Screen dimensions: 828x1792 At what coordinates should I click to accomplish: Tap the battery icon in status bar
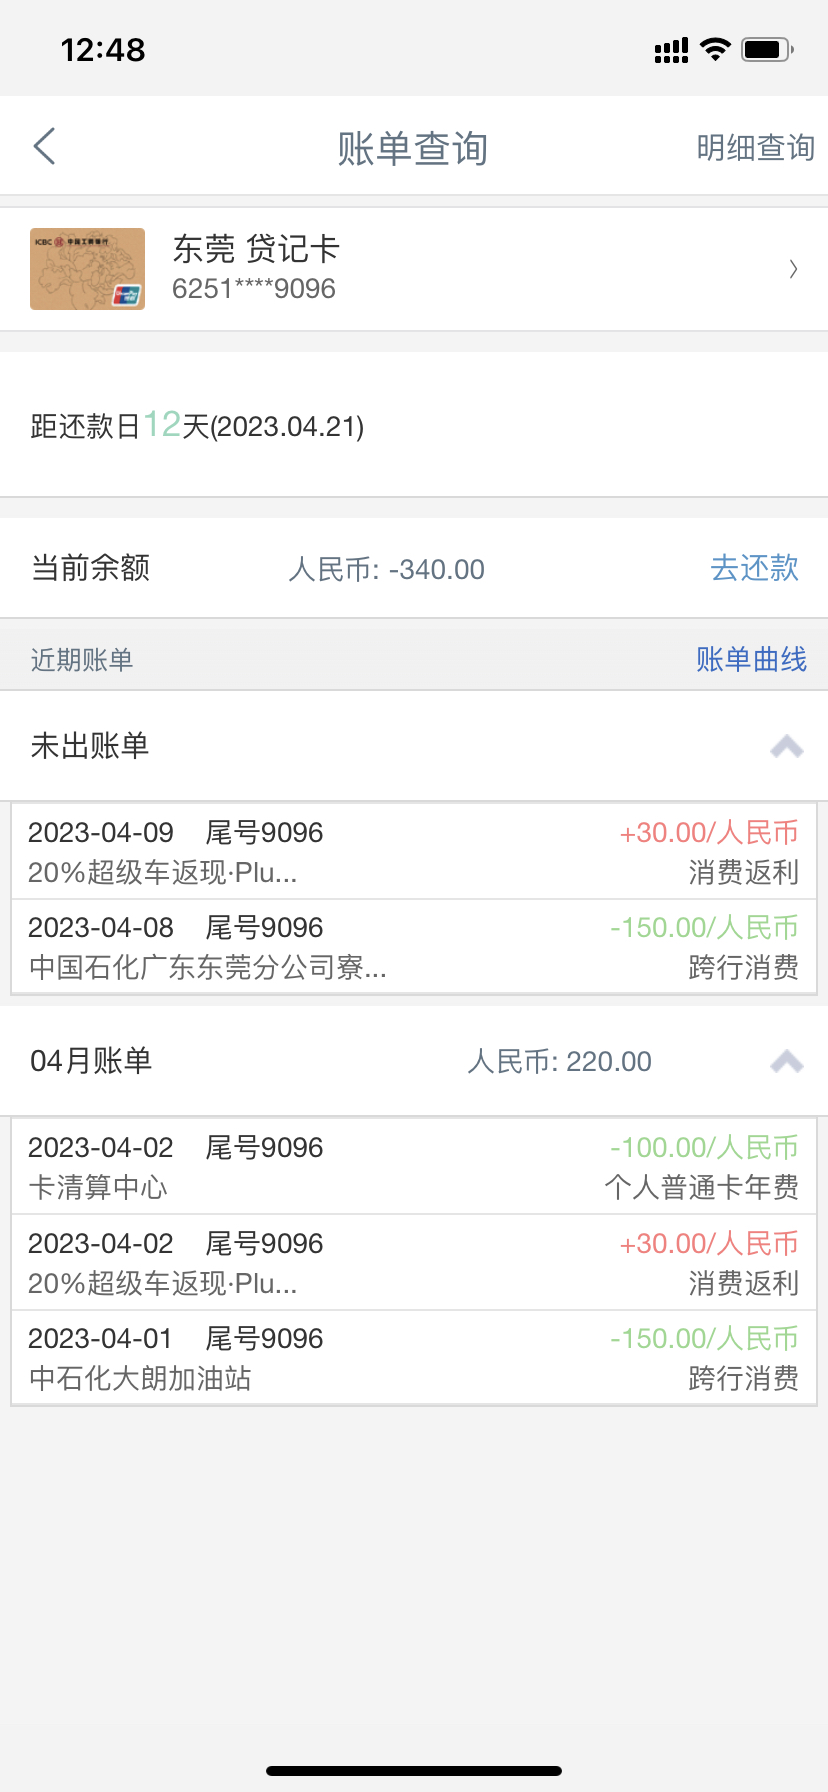click(767, 49)
